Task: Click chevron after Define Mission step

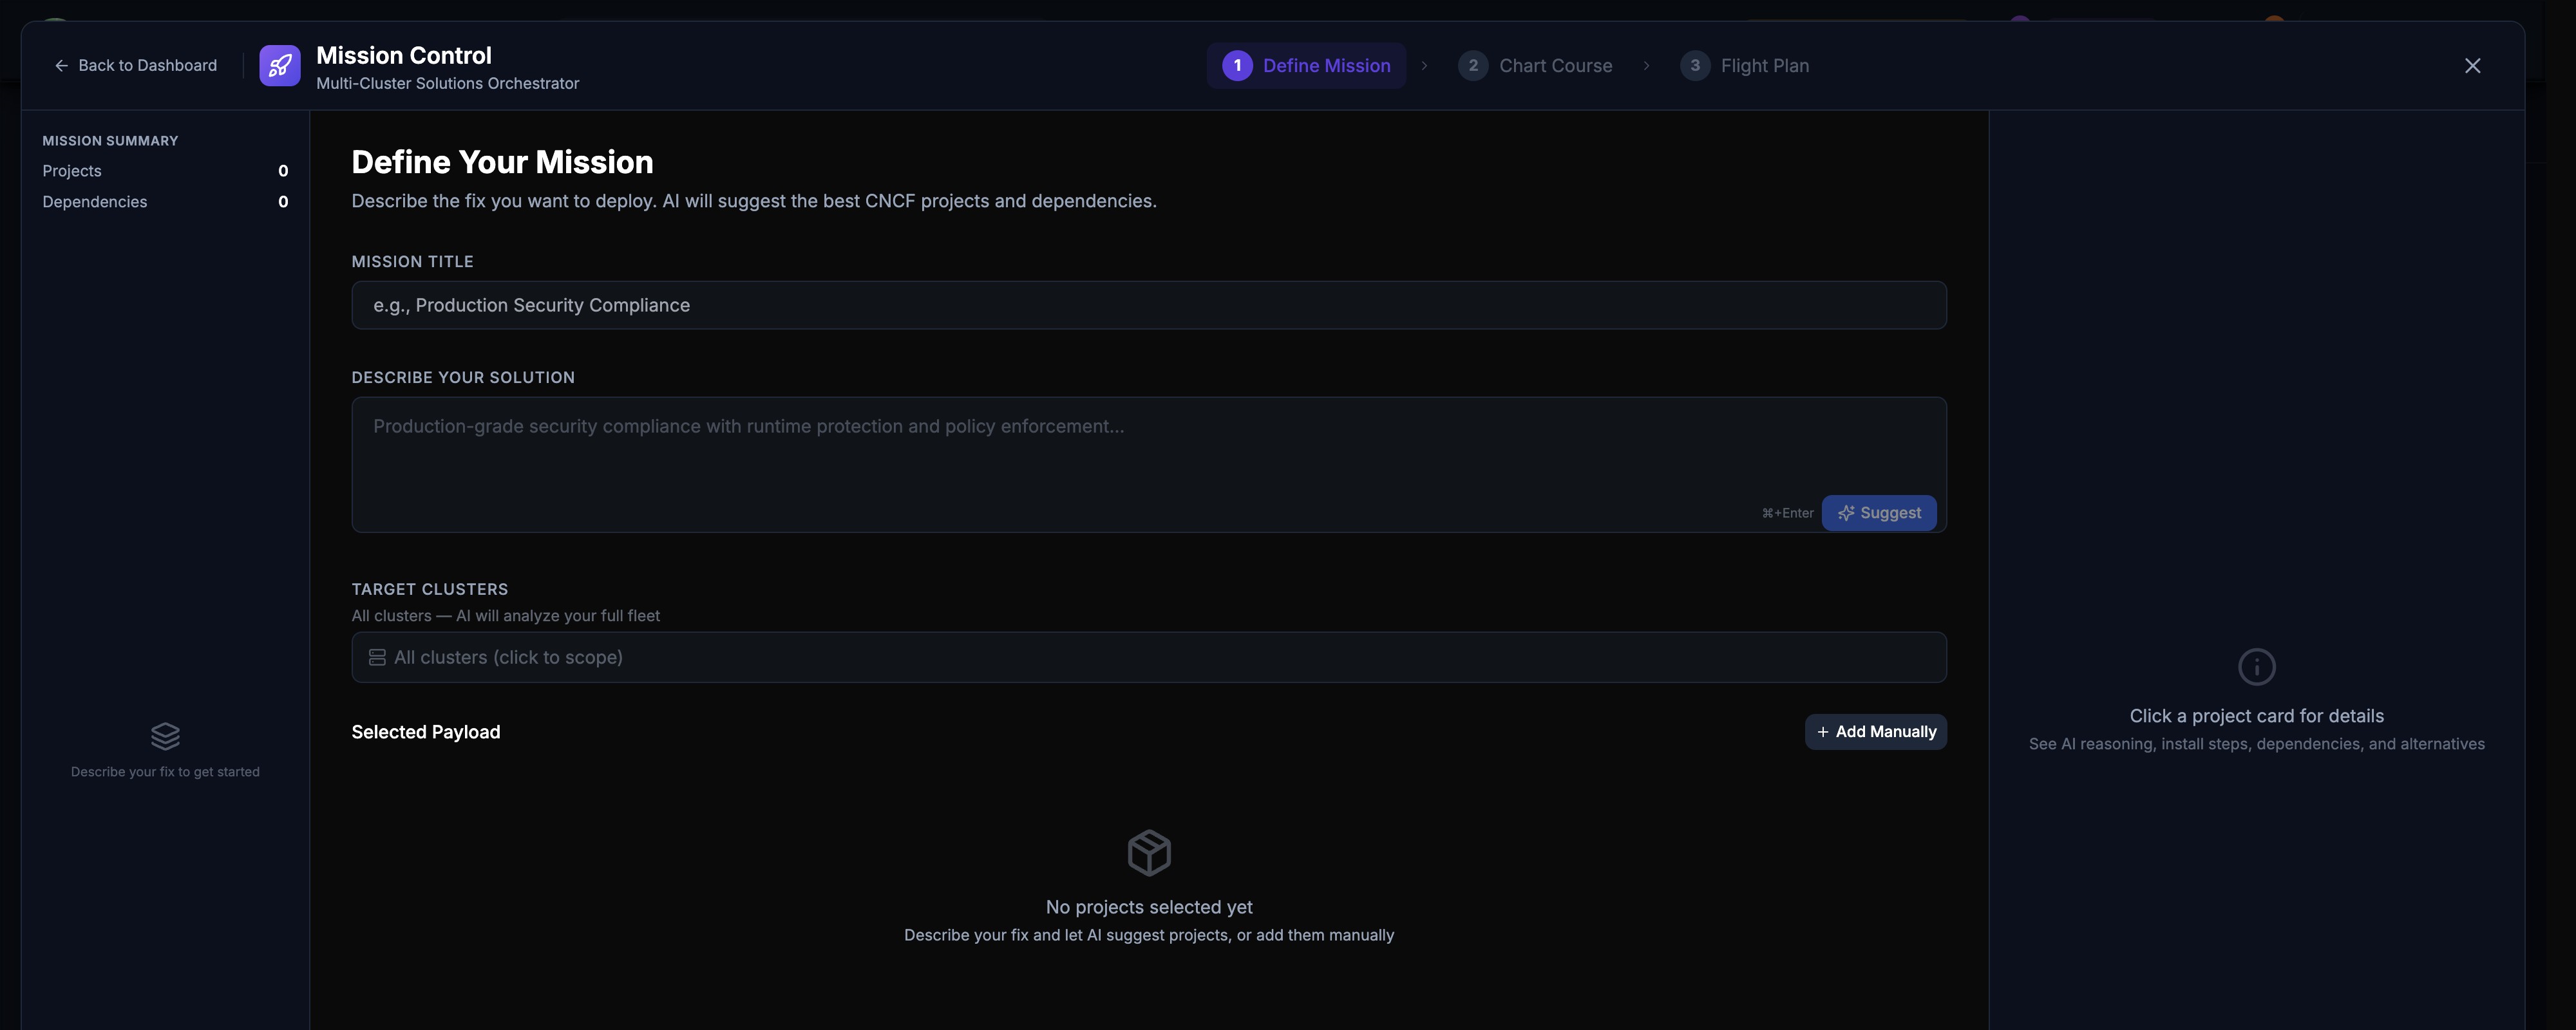Action: 1424,66
